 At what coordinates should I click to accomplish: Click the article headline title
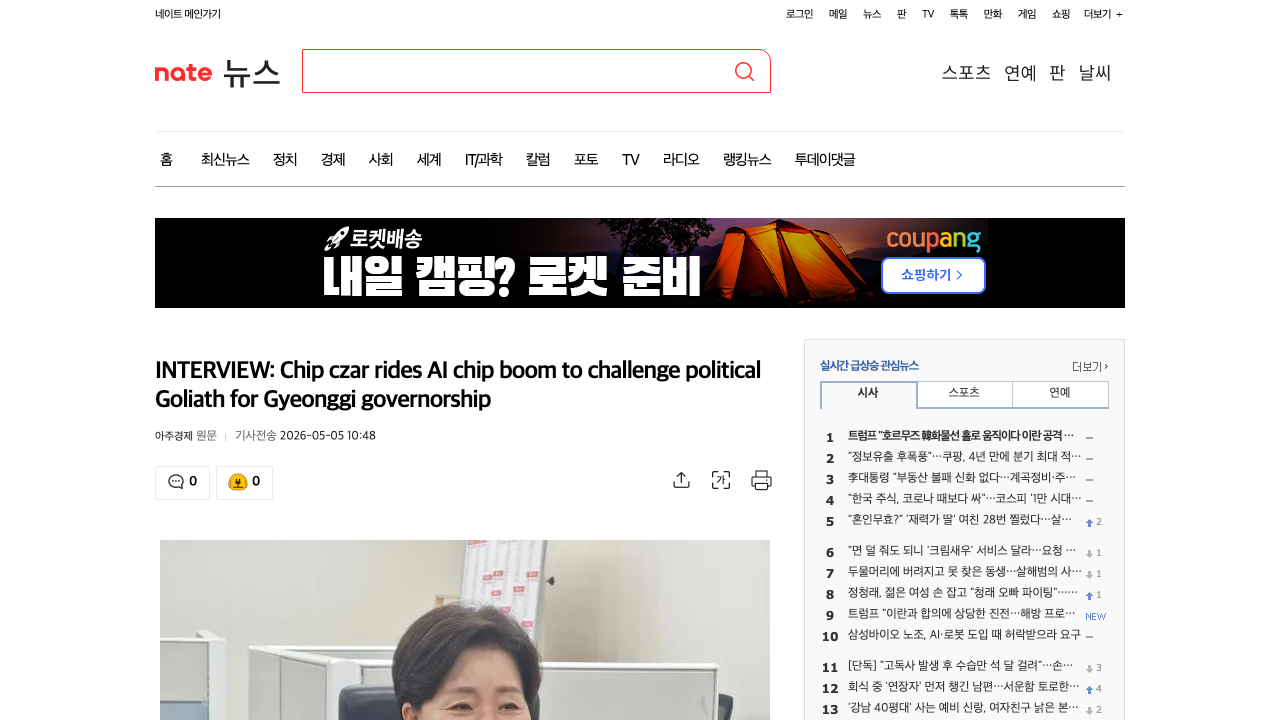click(x=458, y=385)
